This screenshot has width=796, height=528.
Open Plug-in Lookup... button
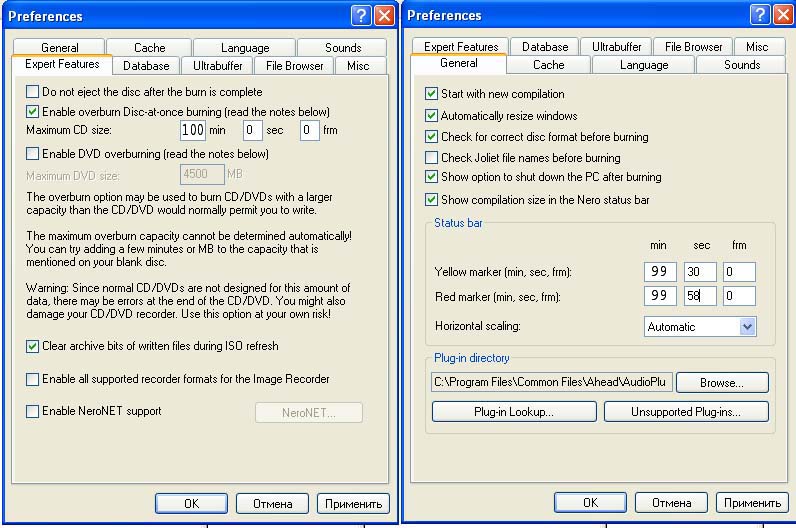(x=513, y=412)
